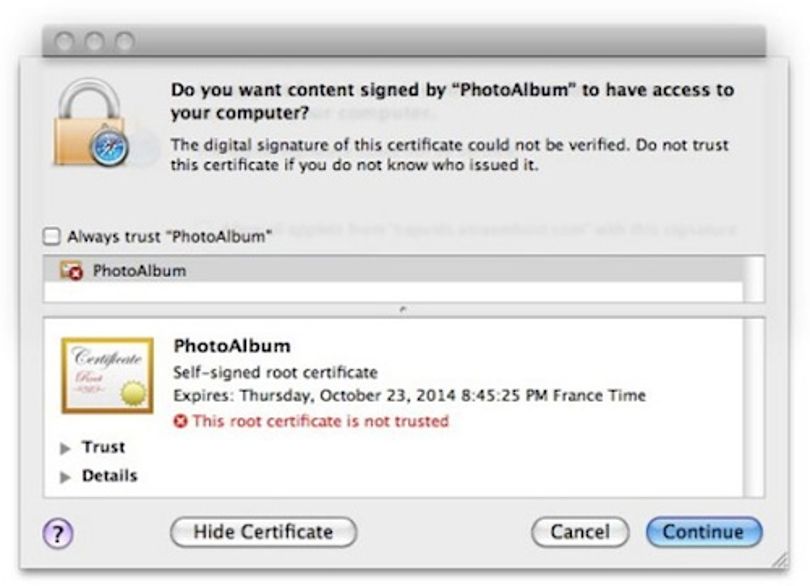Expand the Trust disclosure triangle
The image size is (810, 586).
[65, 448]
